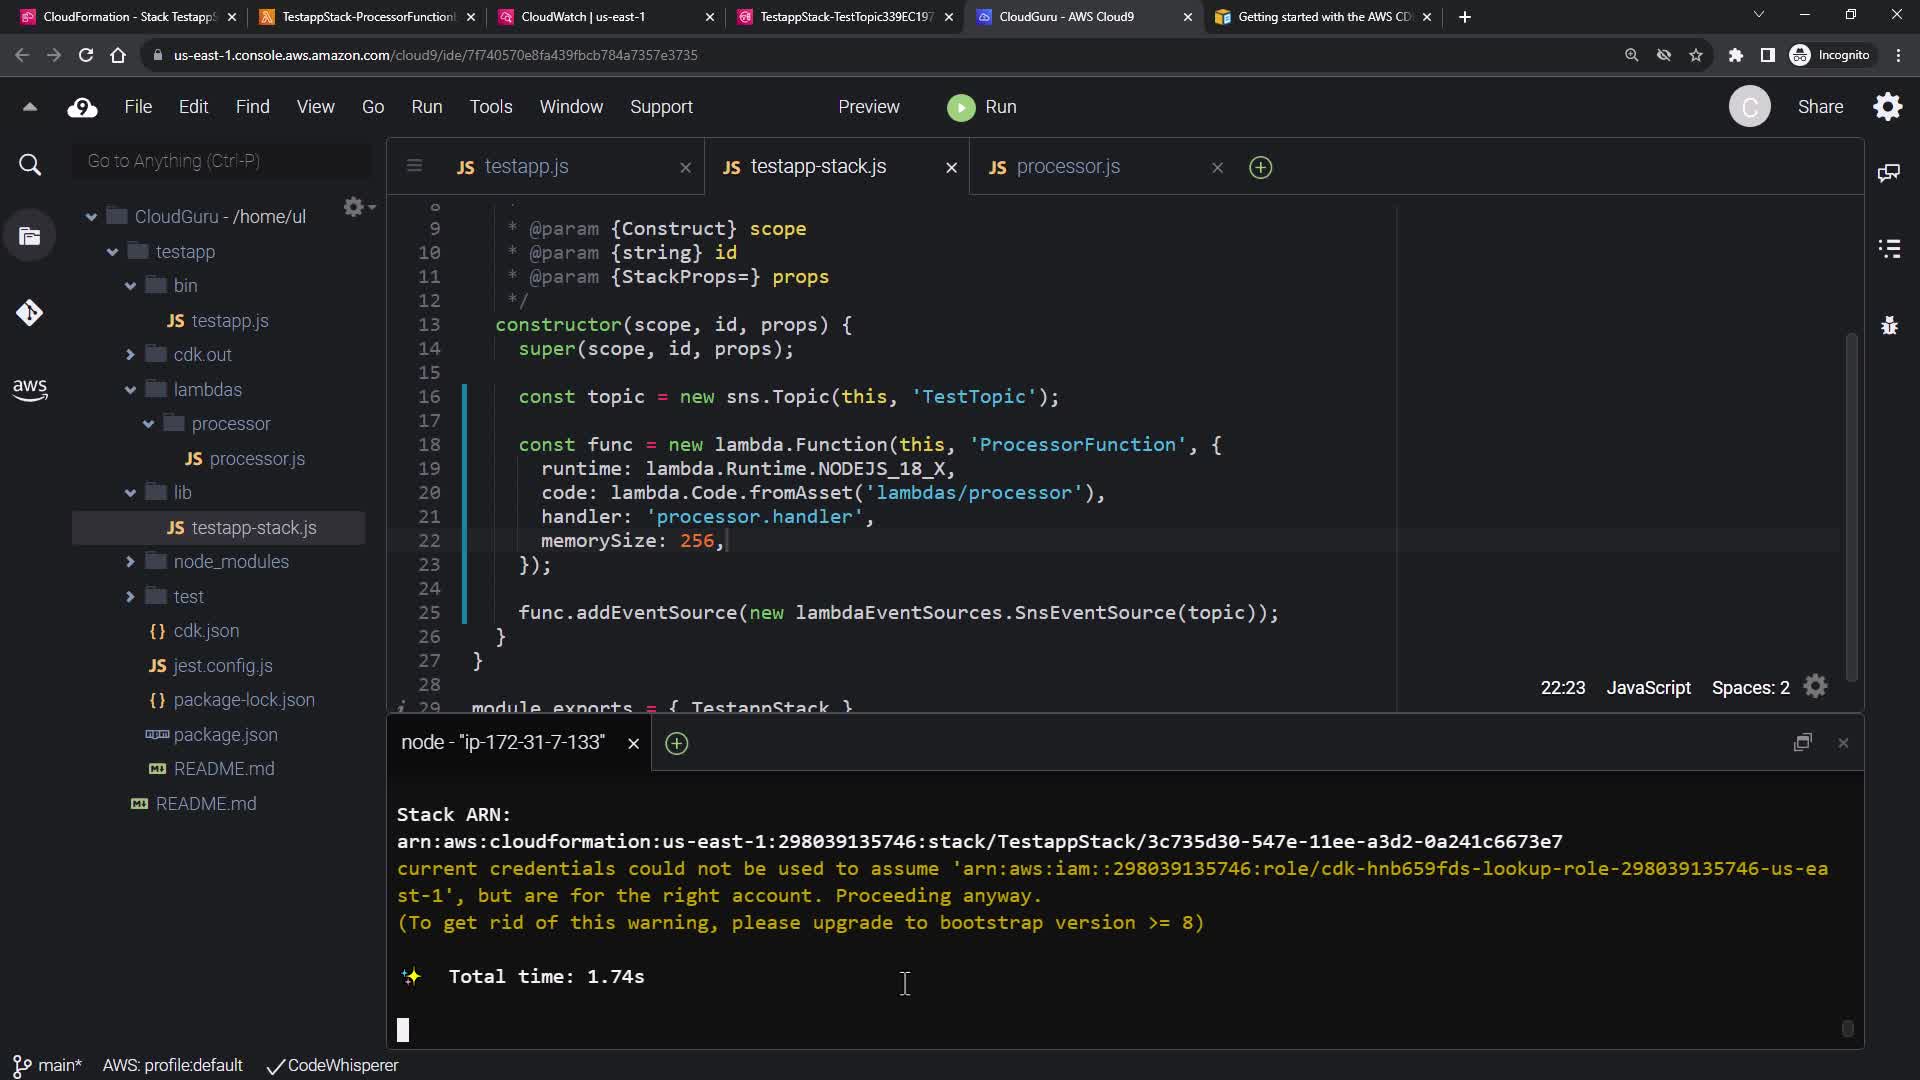Open the Debugger bug icon panel
The height and width of the screenshot is (1080, 1920).
[x=1889, y=326]
